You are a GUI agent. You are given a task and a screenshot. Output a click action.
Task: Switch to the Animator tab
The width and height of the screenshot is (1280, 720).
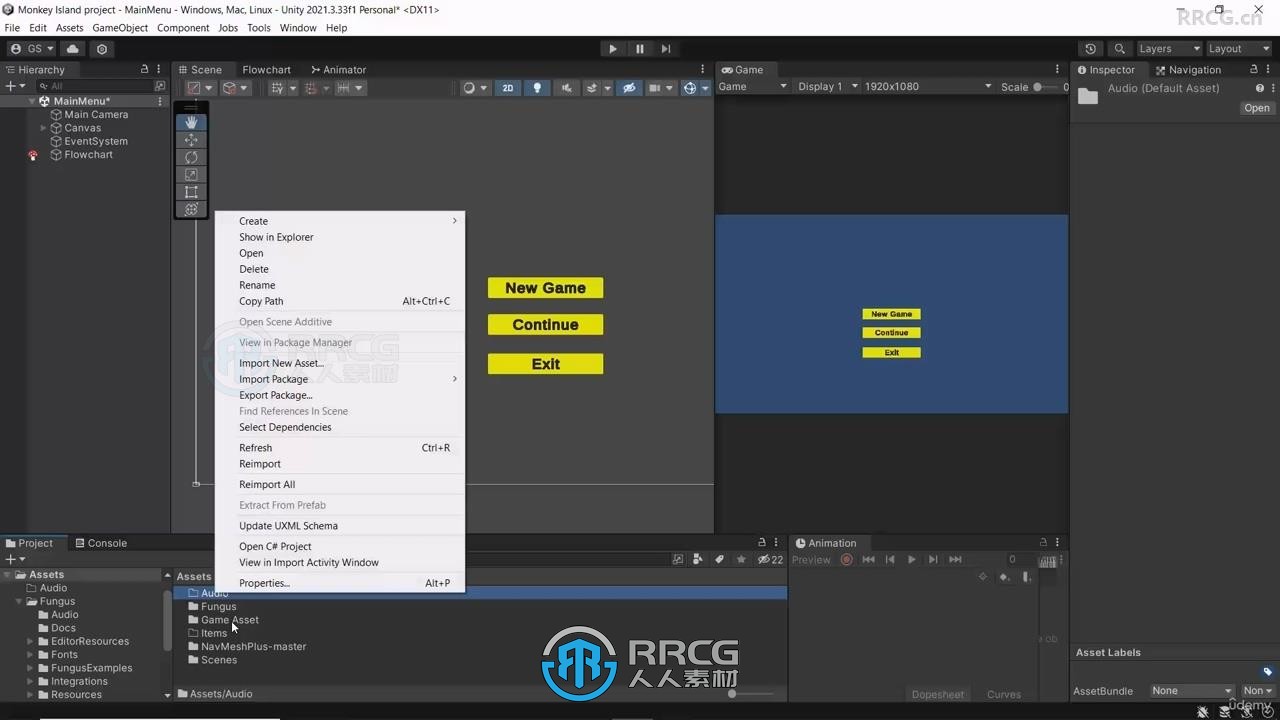coord(338,70)
